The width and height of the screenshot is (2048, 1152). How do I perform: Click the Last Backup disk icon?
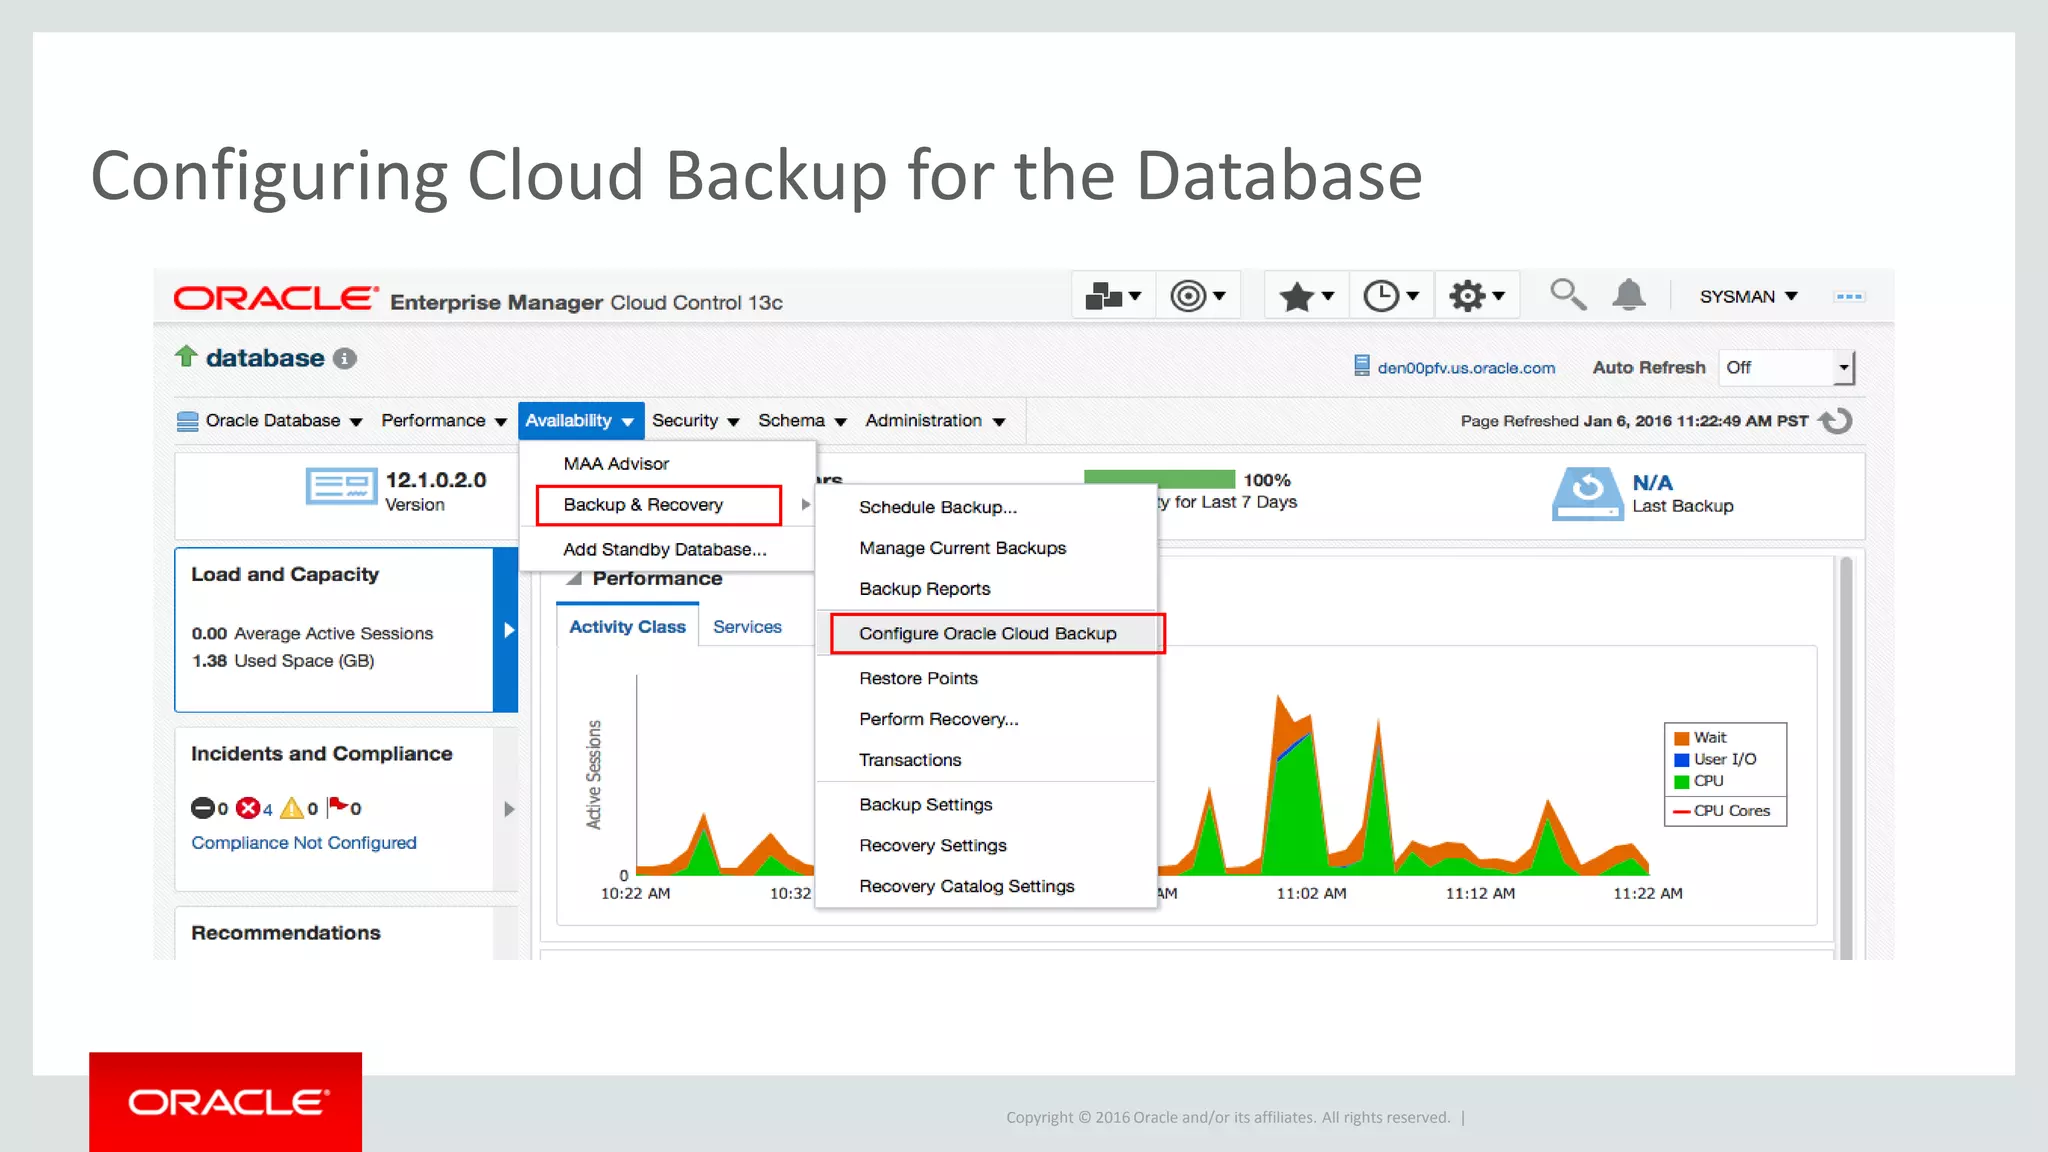tap(1587, 494)
